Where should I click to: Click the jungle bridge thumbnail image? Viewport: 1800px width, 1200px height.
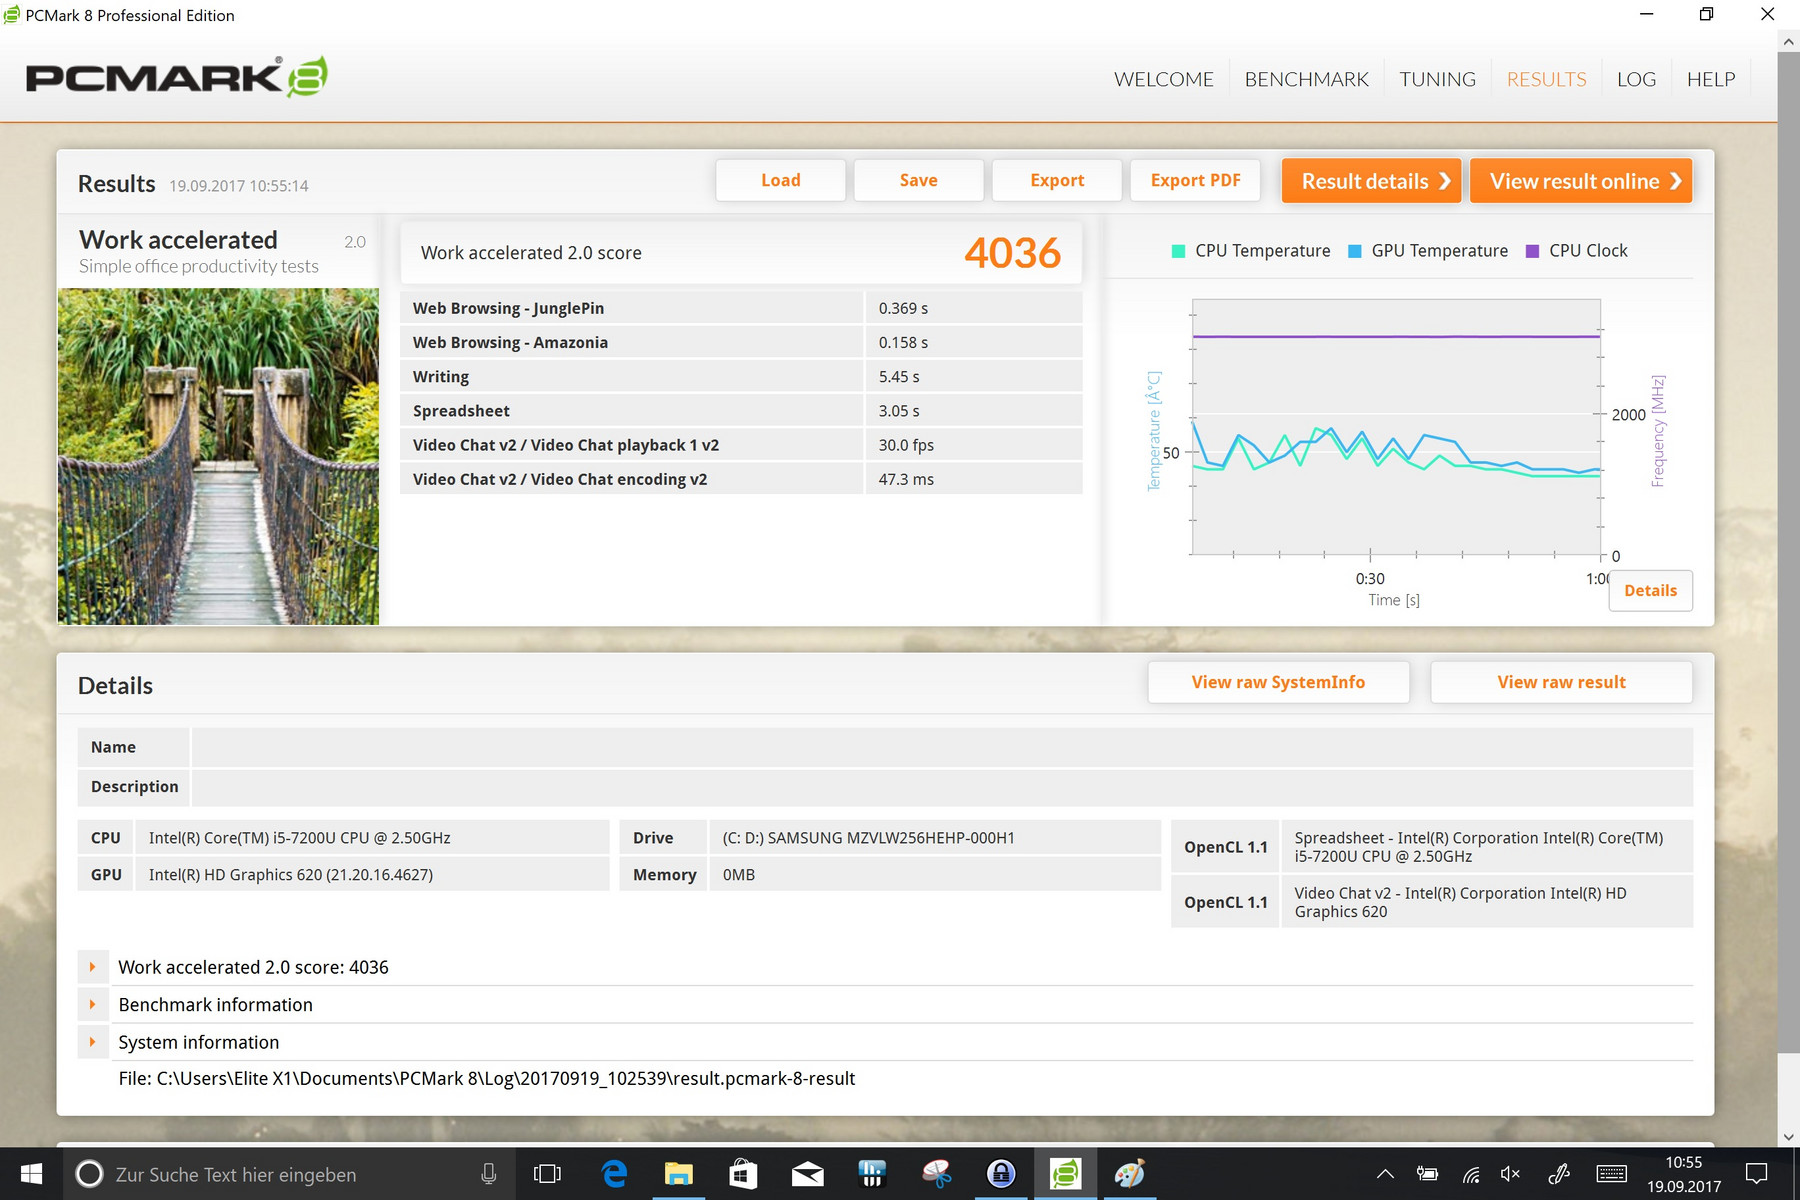click(218, 457)
